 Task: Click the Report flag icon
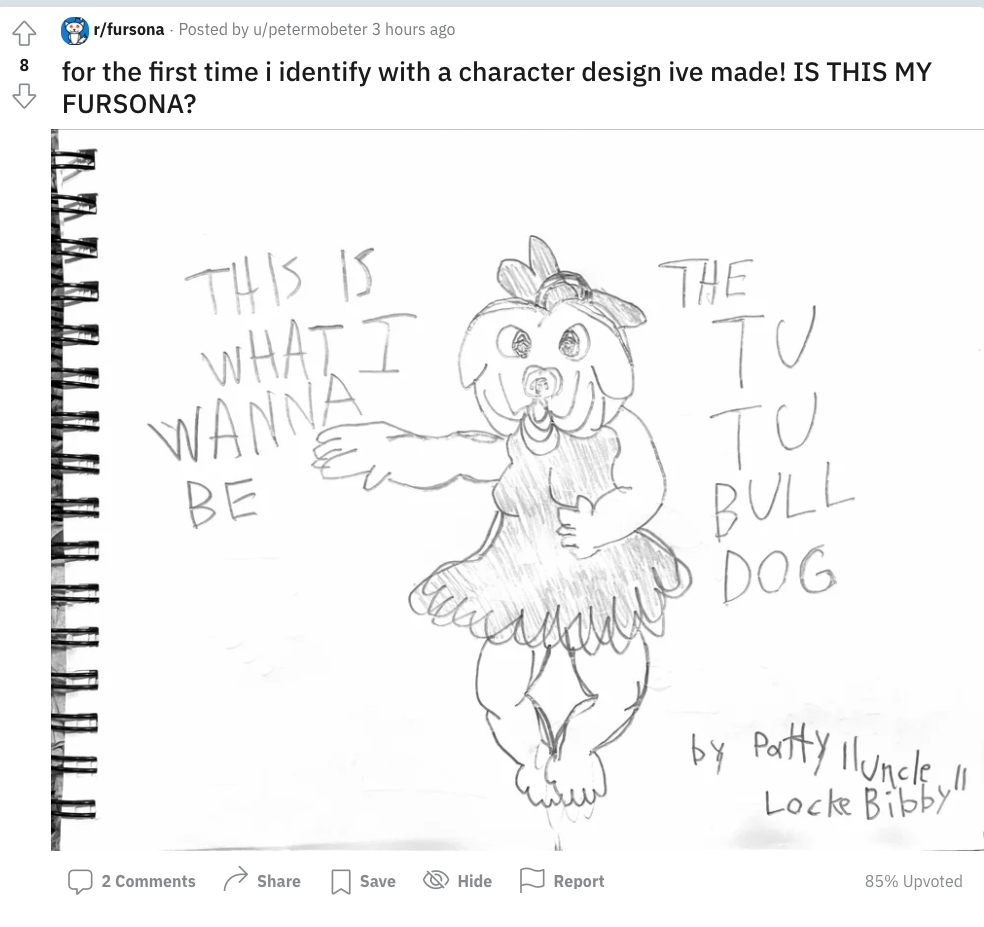coord(532,880)
